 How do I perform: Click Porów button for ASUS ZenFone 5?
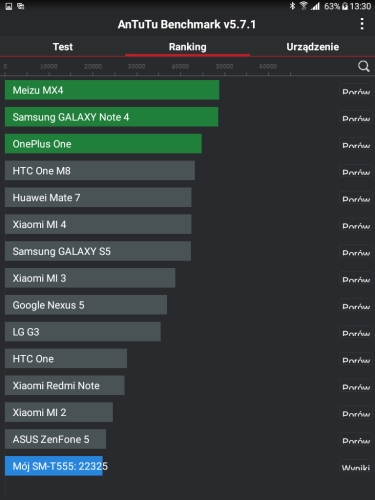pos(356,440)
